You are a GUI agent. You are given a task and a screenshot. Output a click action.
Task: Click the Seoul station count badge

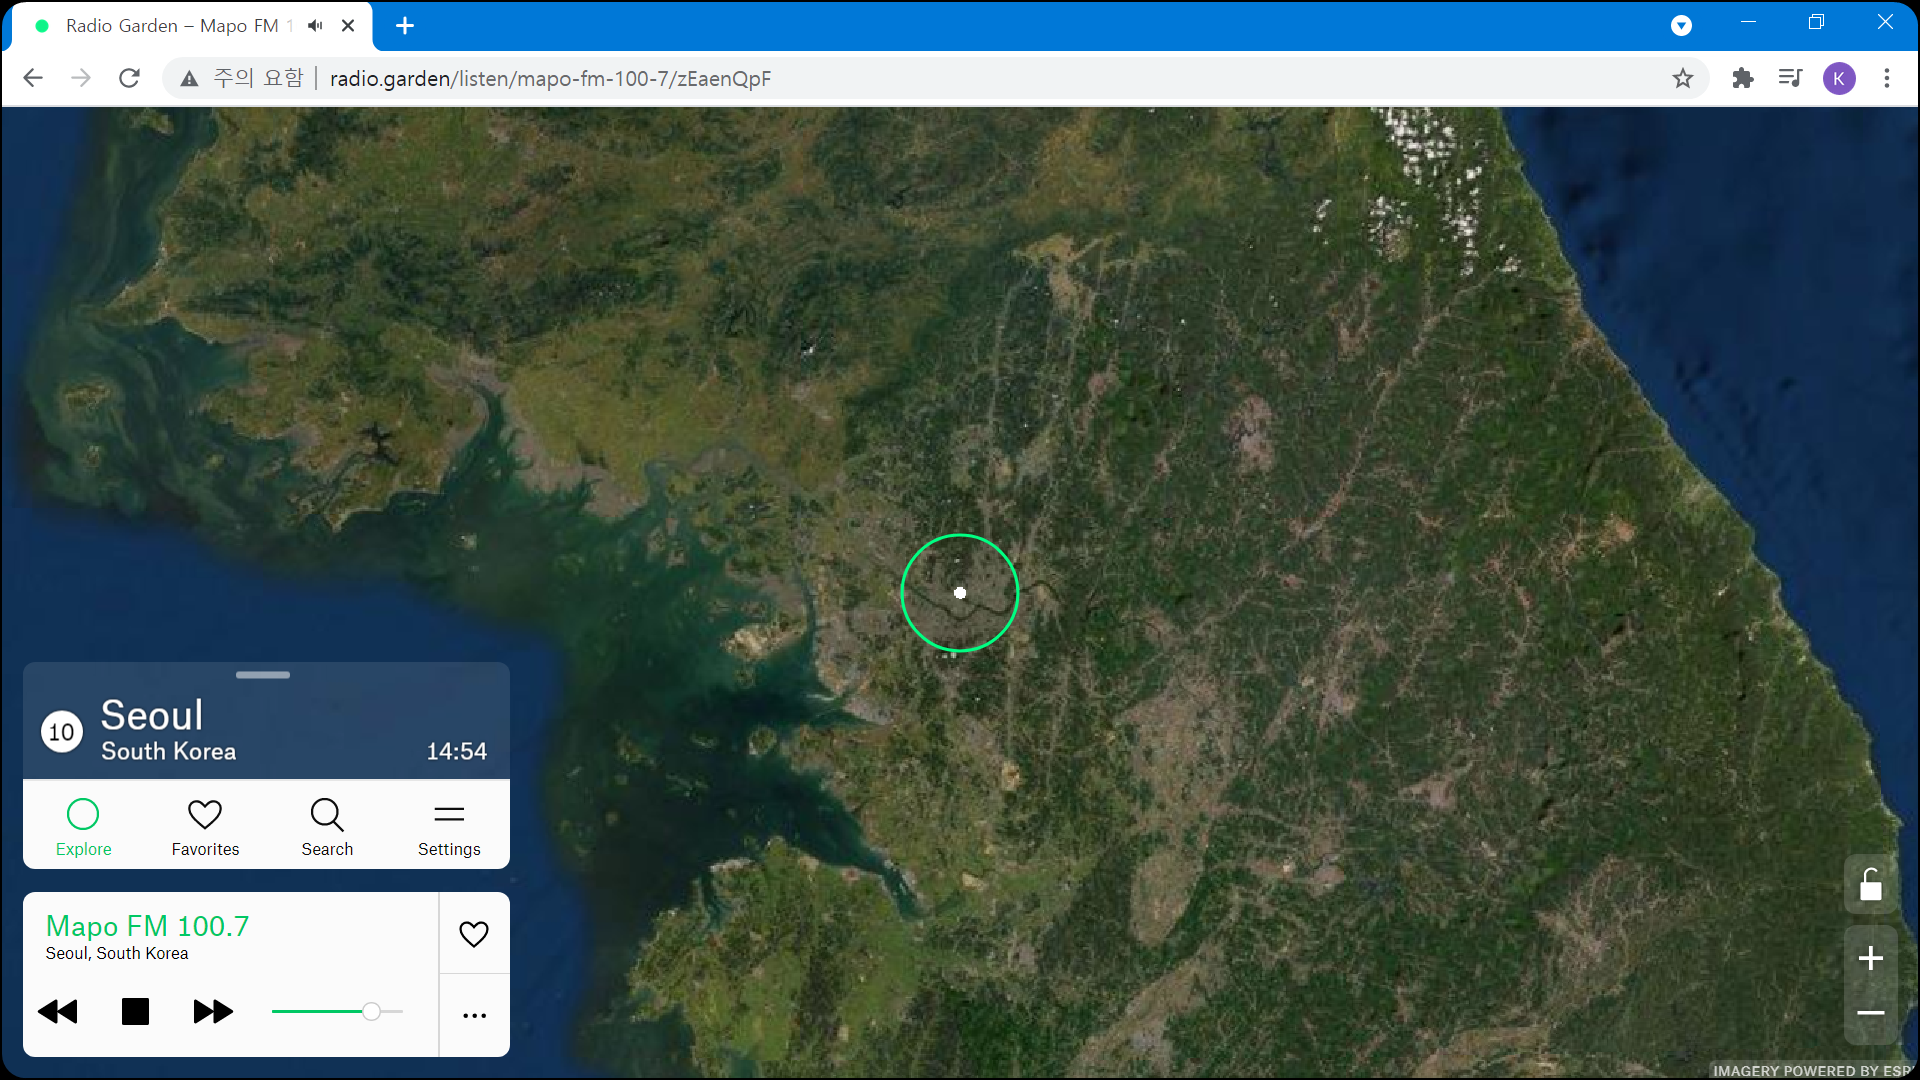tap(62, 732)
